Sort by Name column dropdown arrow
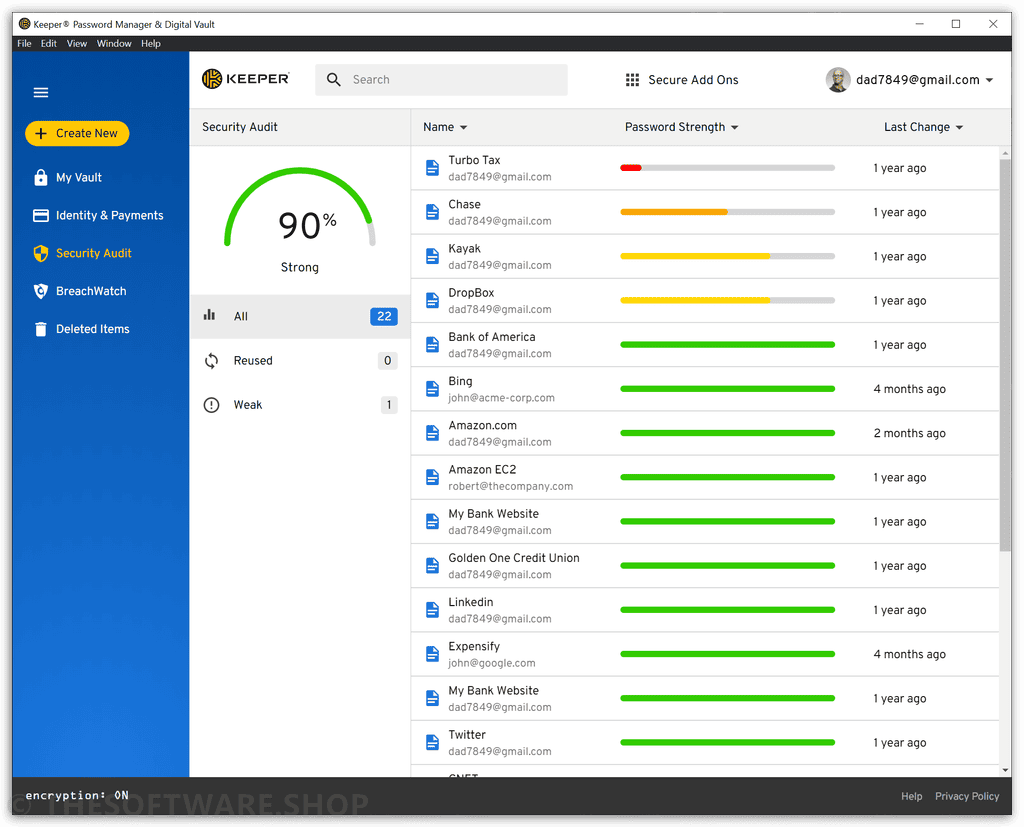This screenshot has width=1024, height=827. click(x=464, y=127)
